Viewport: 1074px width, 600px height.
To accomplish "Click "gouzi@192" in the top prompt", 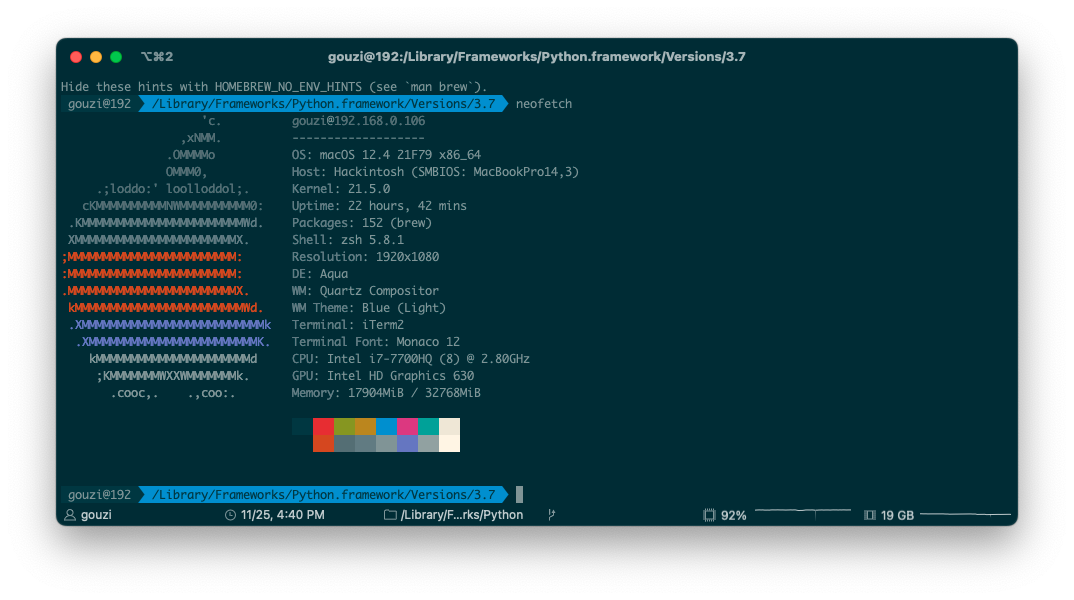I will coord(99,104).
